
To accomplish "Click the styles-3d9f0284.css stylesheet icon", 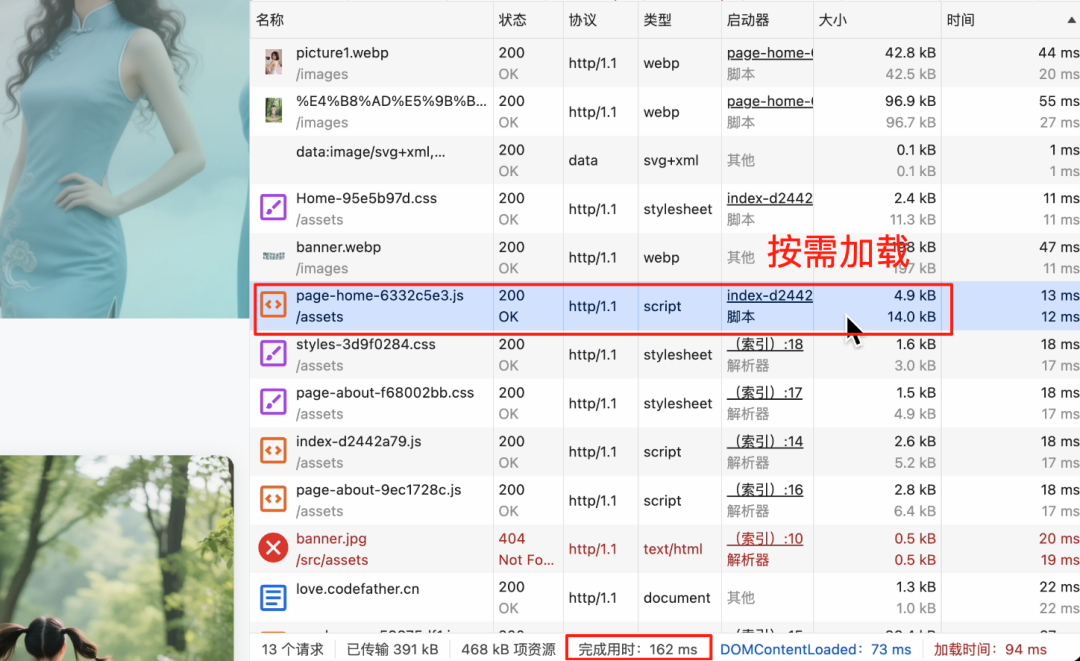I will 273,354.
